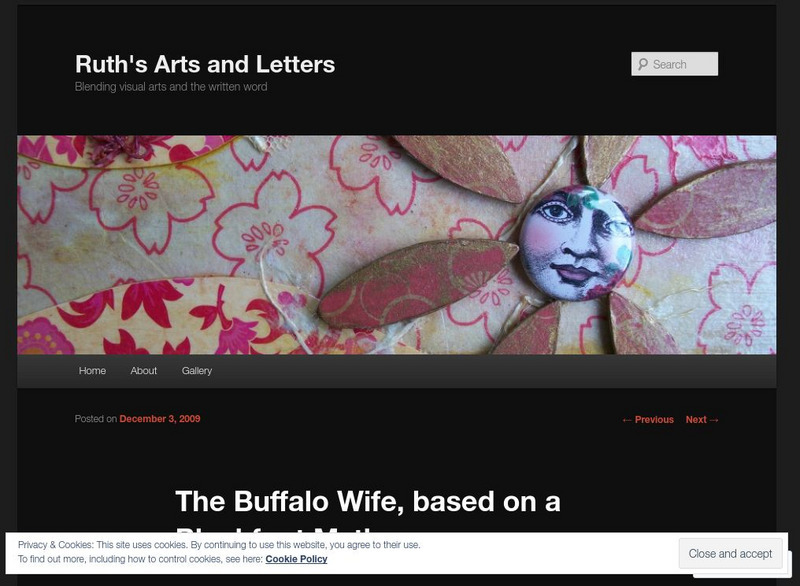Focus the Search input field

point(674,64)
